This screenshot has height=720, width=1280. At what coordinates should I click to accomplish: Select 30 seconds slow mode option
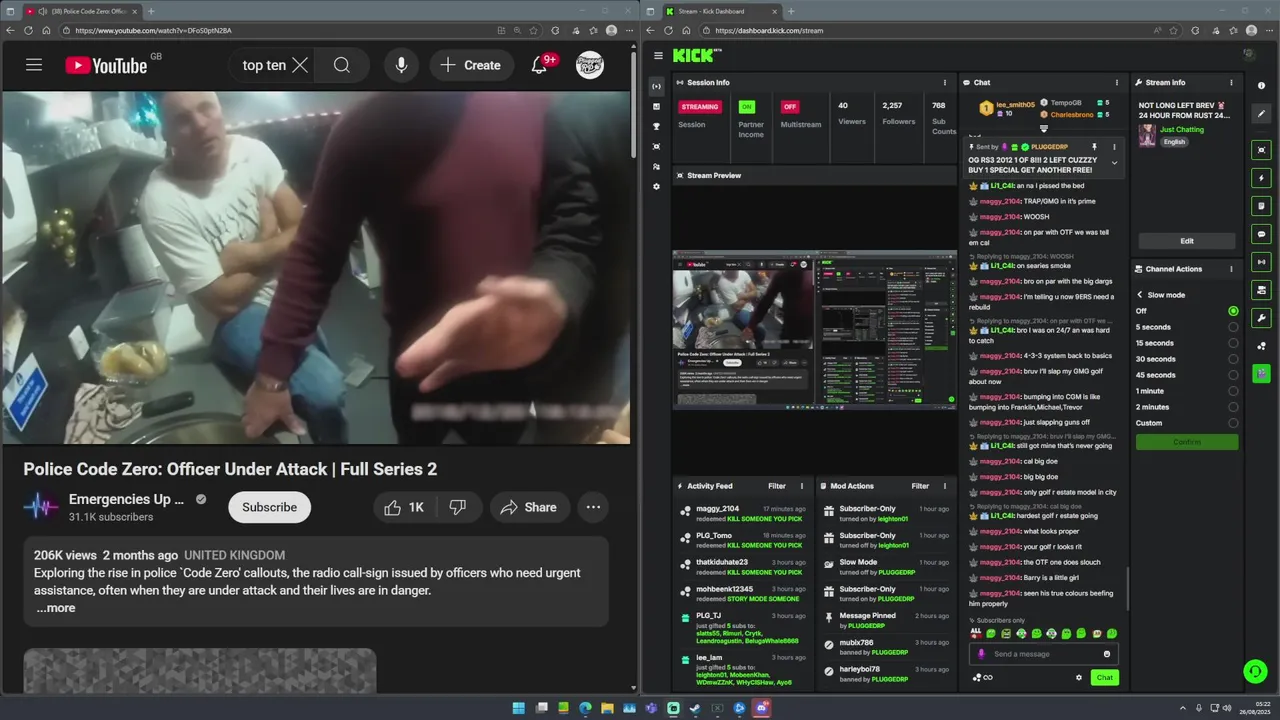click(x=1233, y=359)
